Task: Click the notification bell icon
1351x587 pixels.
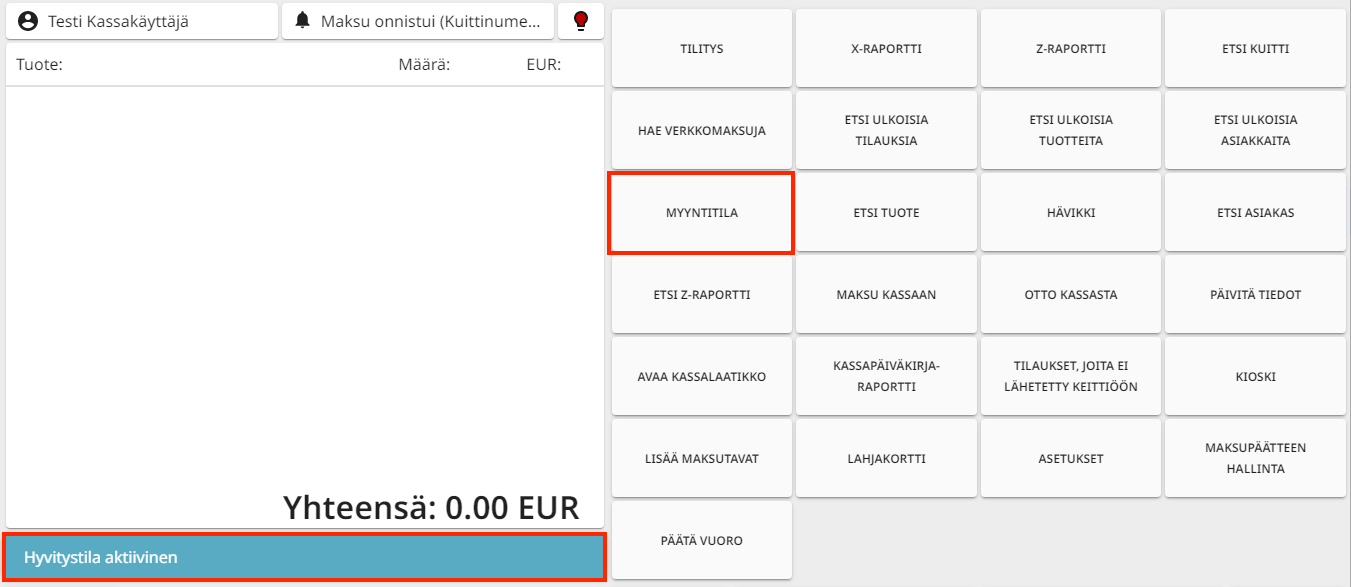Action: [303, 21]
